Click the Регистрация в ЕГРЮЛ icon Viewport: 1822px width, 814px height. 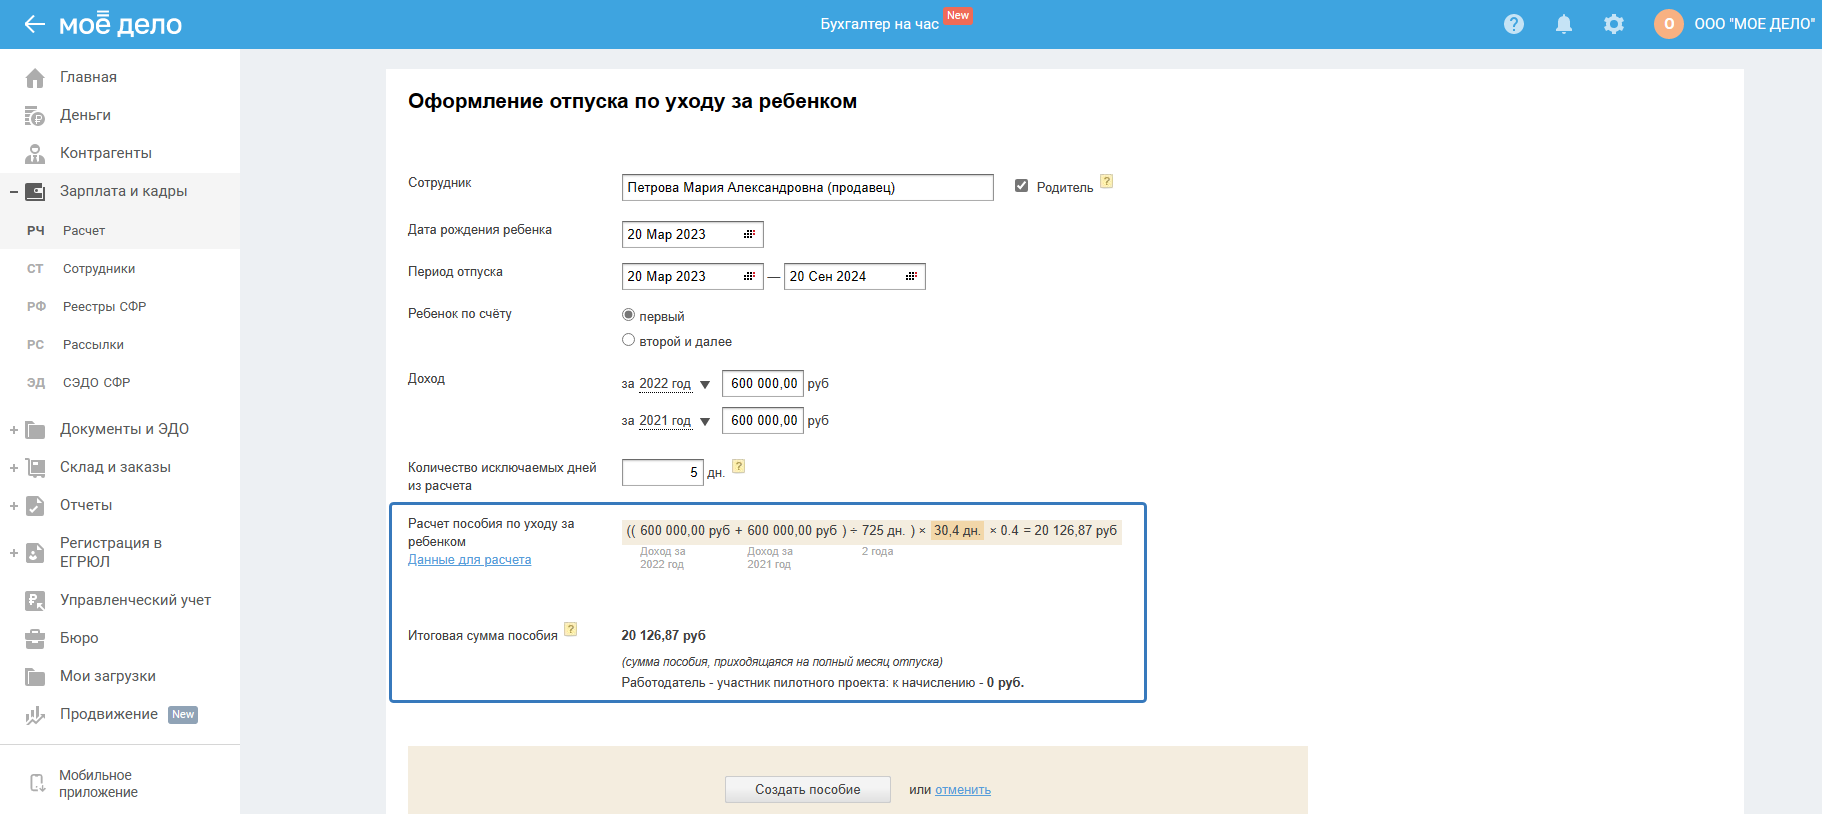point(35,552)
